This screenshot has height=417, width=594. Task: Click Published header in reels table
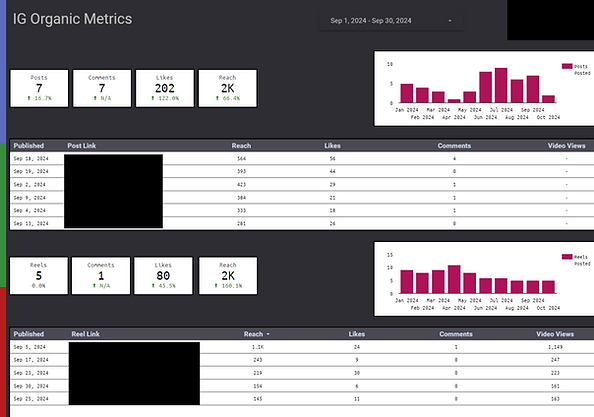(x=29, y=334)
